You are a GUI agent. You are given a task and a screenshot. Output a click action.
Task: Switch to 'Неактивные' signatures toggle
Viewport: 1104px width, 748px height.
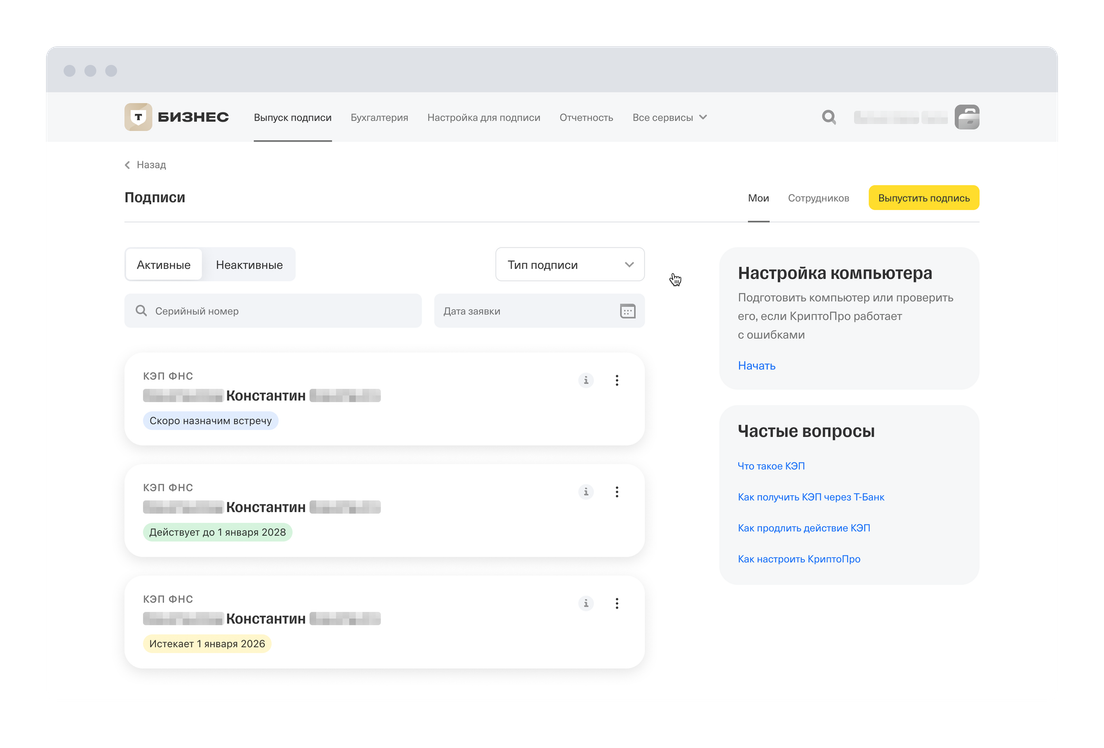tap(249, 265)
